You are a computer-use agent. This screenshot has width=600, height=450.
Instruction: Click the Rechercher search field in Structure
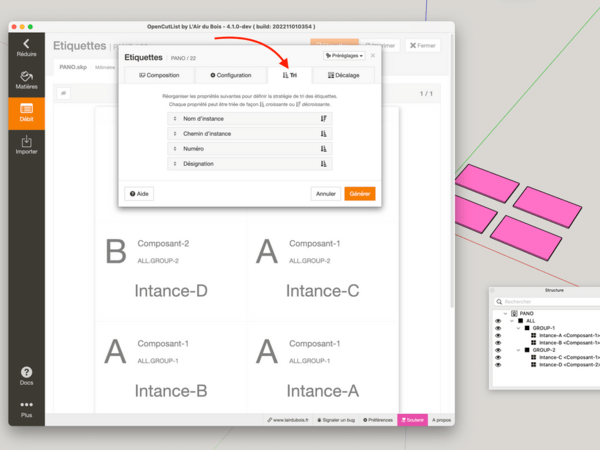click(x=545, y=301)
